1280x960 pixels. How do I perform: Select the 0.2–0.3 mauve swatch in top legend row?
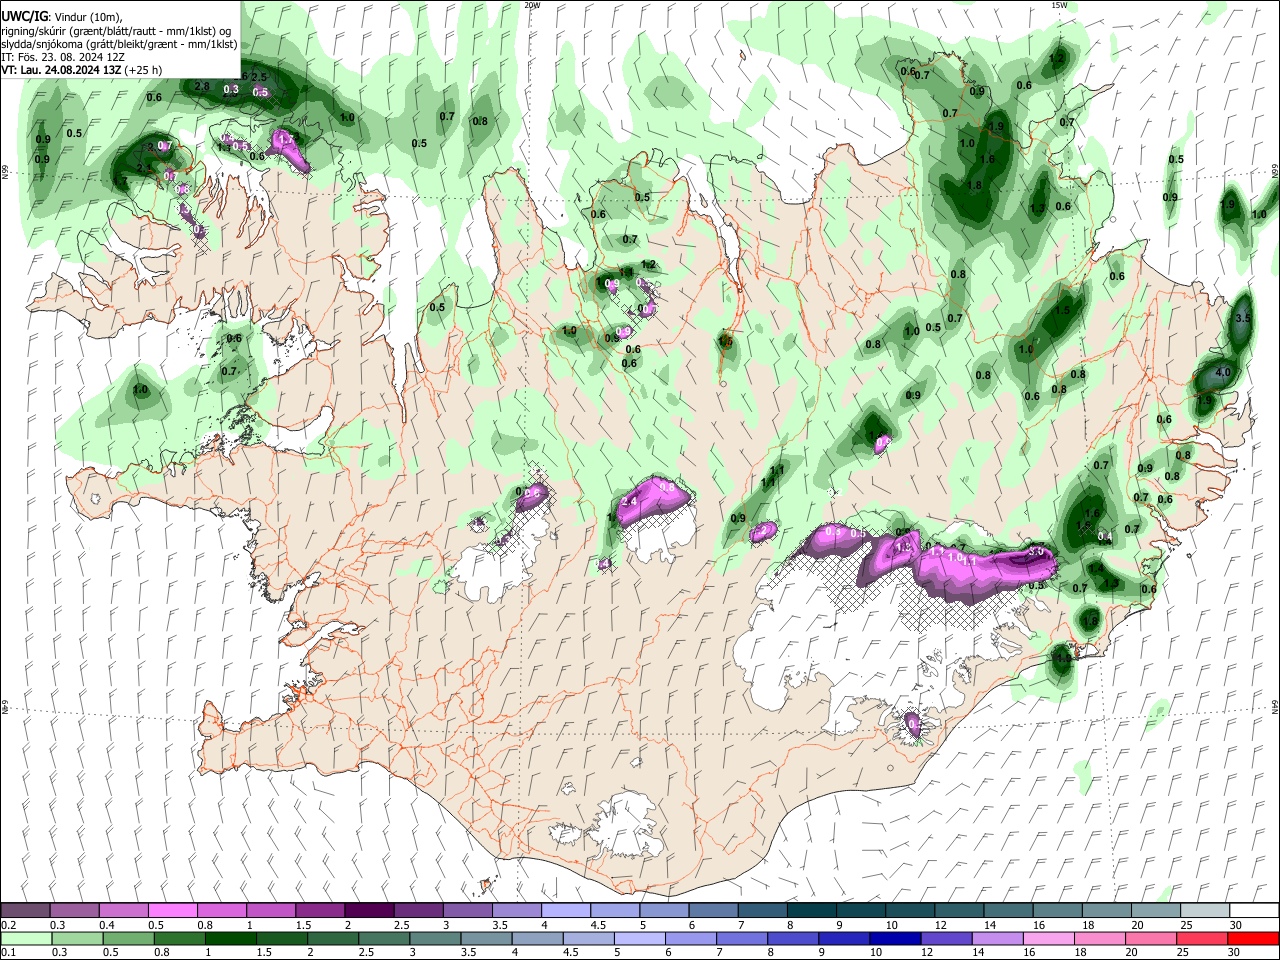(25, 911)
